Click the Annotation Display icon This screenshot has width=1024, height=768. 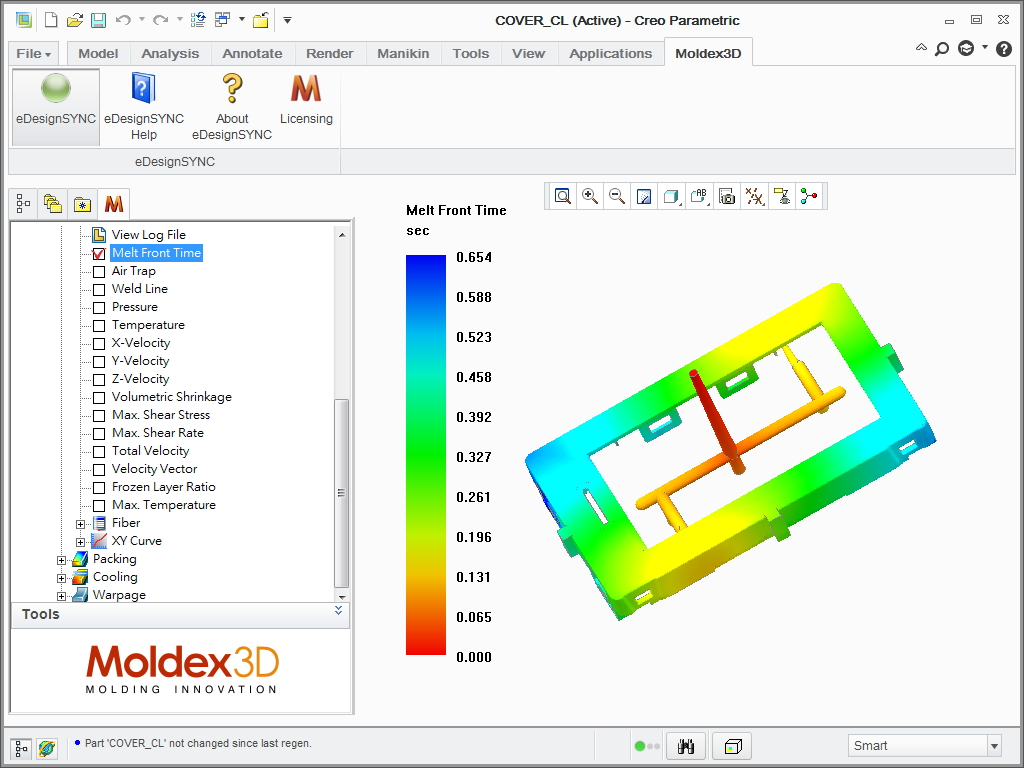pos(782,196)
